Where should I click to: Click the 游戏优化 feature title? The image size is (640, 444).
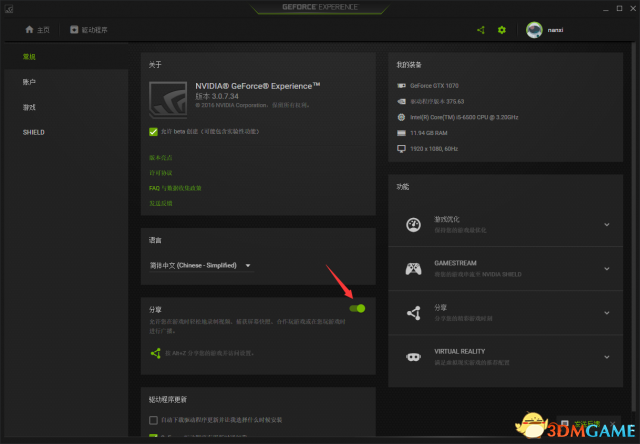coord(447,219)
